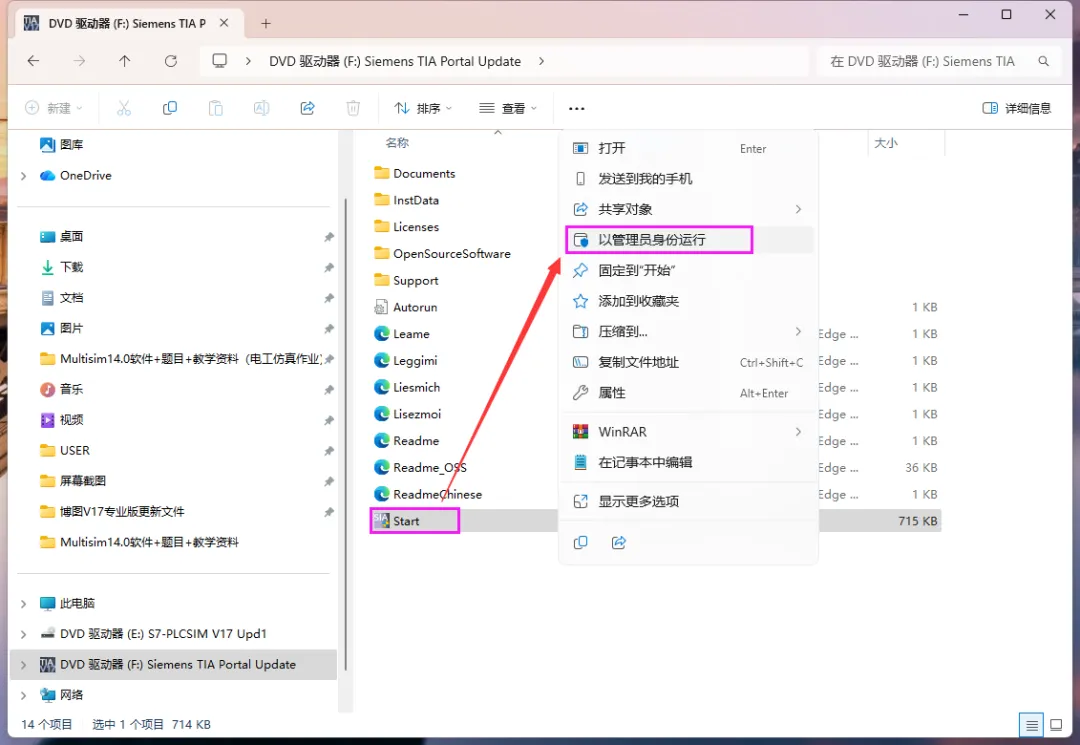Viewport: 1080px width, 745px height.
Task: Expand DVD drive (F:) Siemens TIA node
Action: [x=23, y=665]
